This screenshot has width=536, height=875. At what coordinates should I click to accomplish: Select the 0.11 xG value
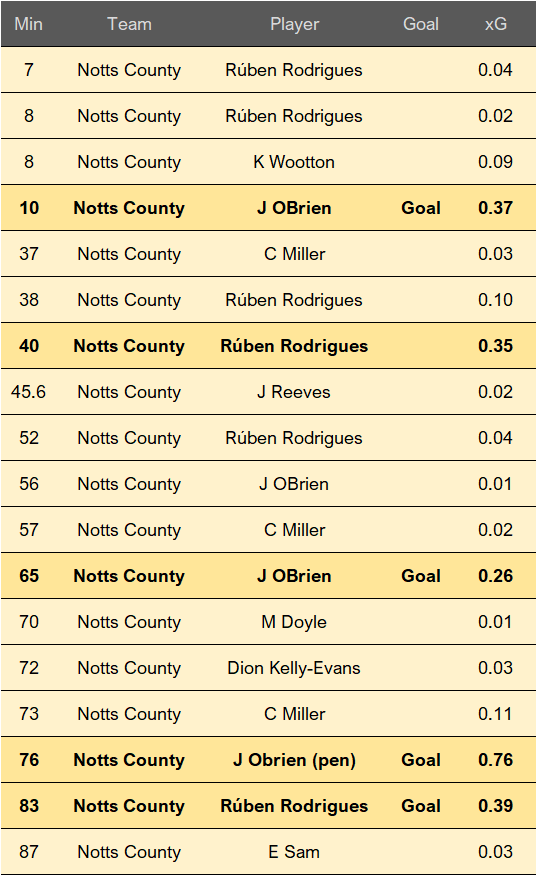point(495,714)
